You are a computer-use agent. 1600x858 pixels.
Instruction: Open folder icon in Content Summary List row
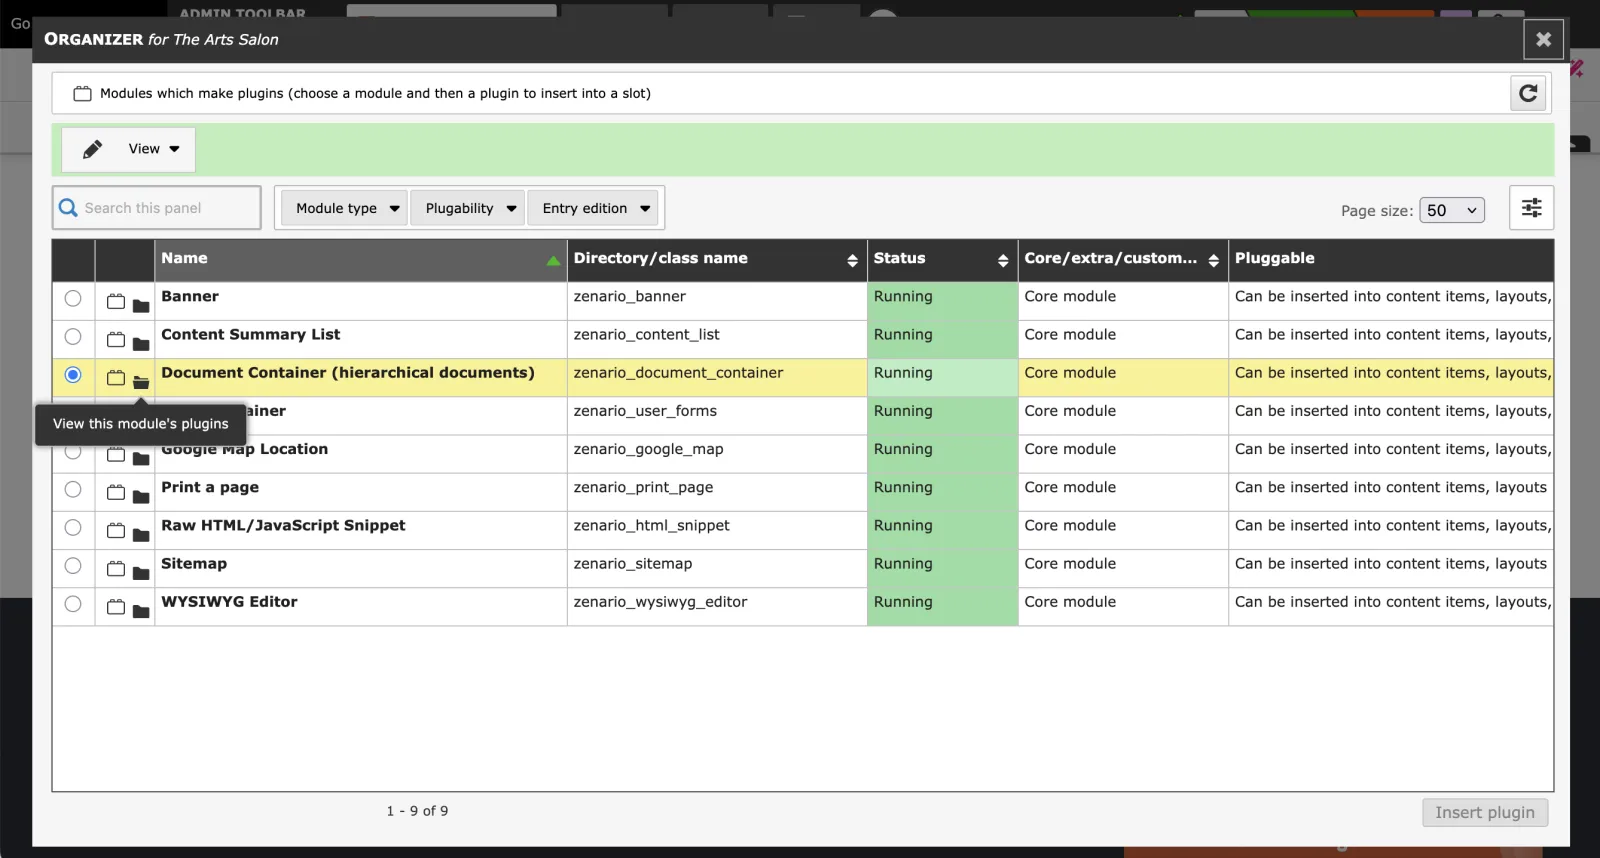click(141, 344)
